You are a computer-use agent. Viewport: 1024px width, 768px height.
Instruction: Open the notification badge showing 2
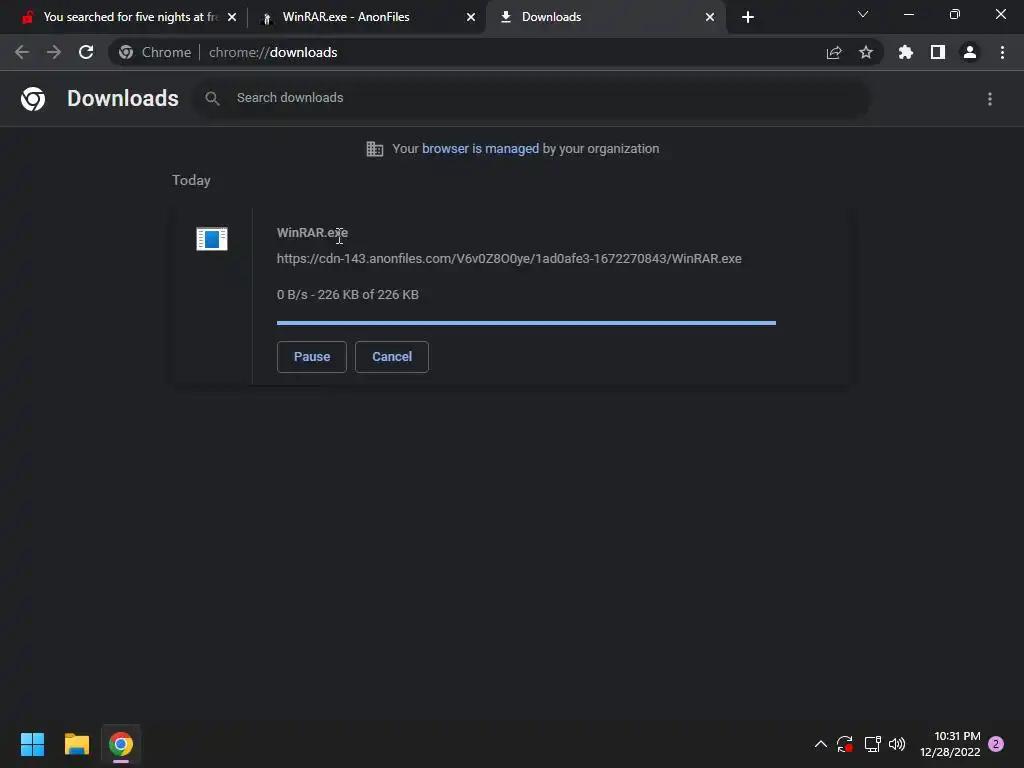coord(996,744)
